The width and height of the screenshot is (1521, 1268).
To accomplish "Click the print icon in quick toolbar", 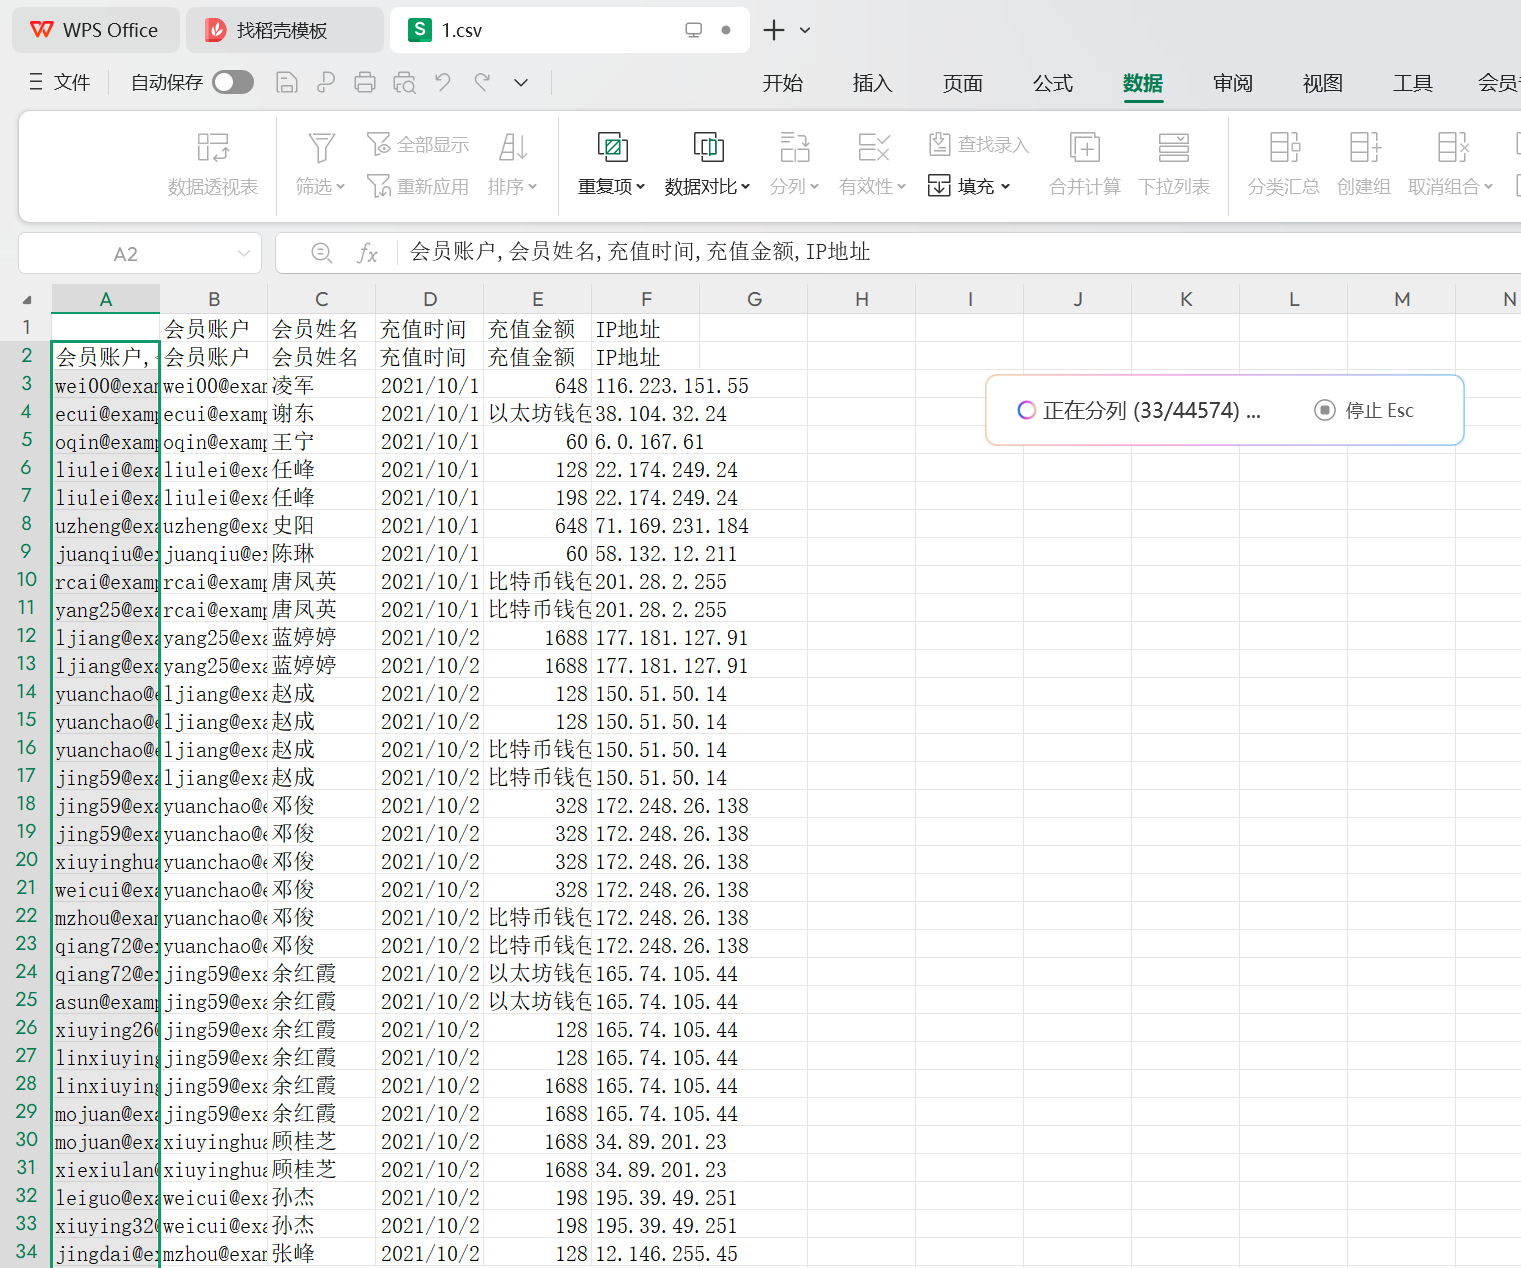I will [365, 83].
